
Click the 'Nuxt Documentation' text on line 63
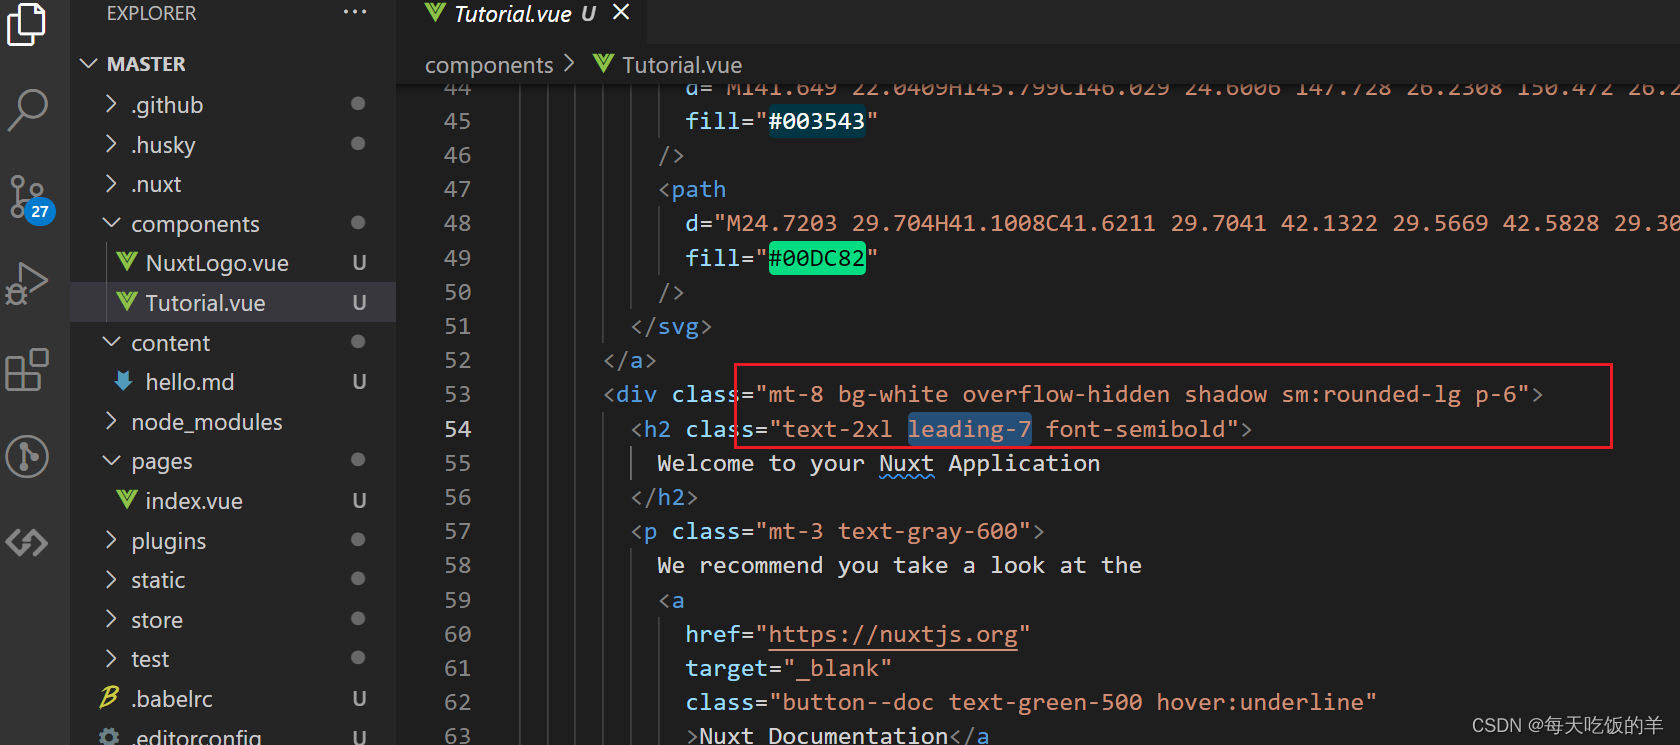(x=823, y=735)
